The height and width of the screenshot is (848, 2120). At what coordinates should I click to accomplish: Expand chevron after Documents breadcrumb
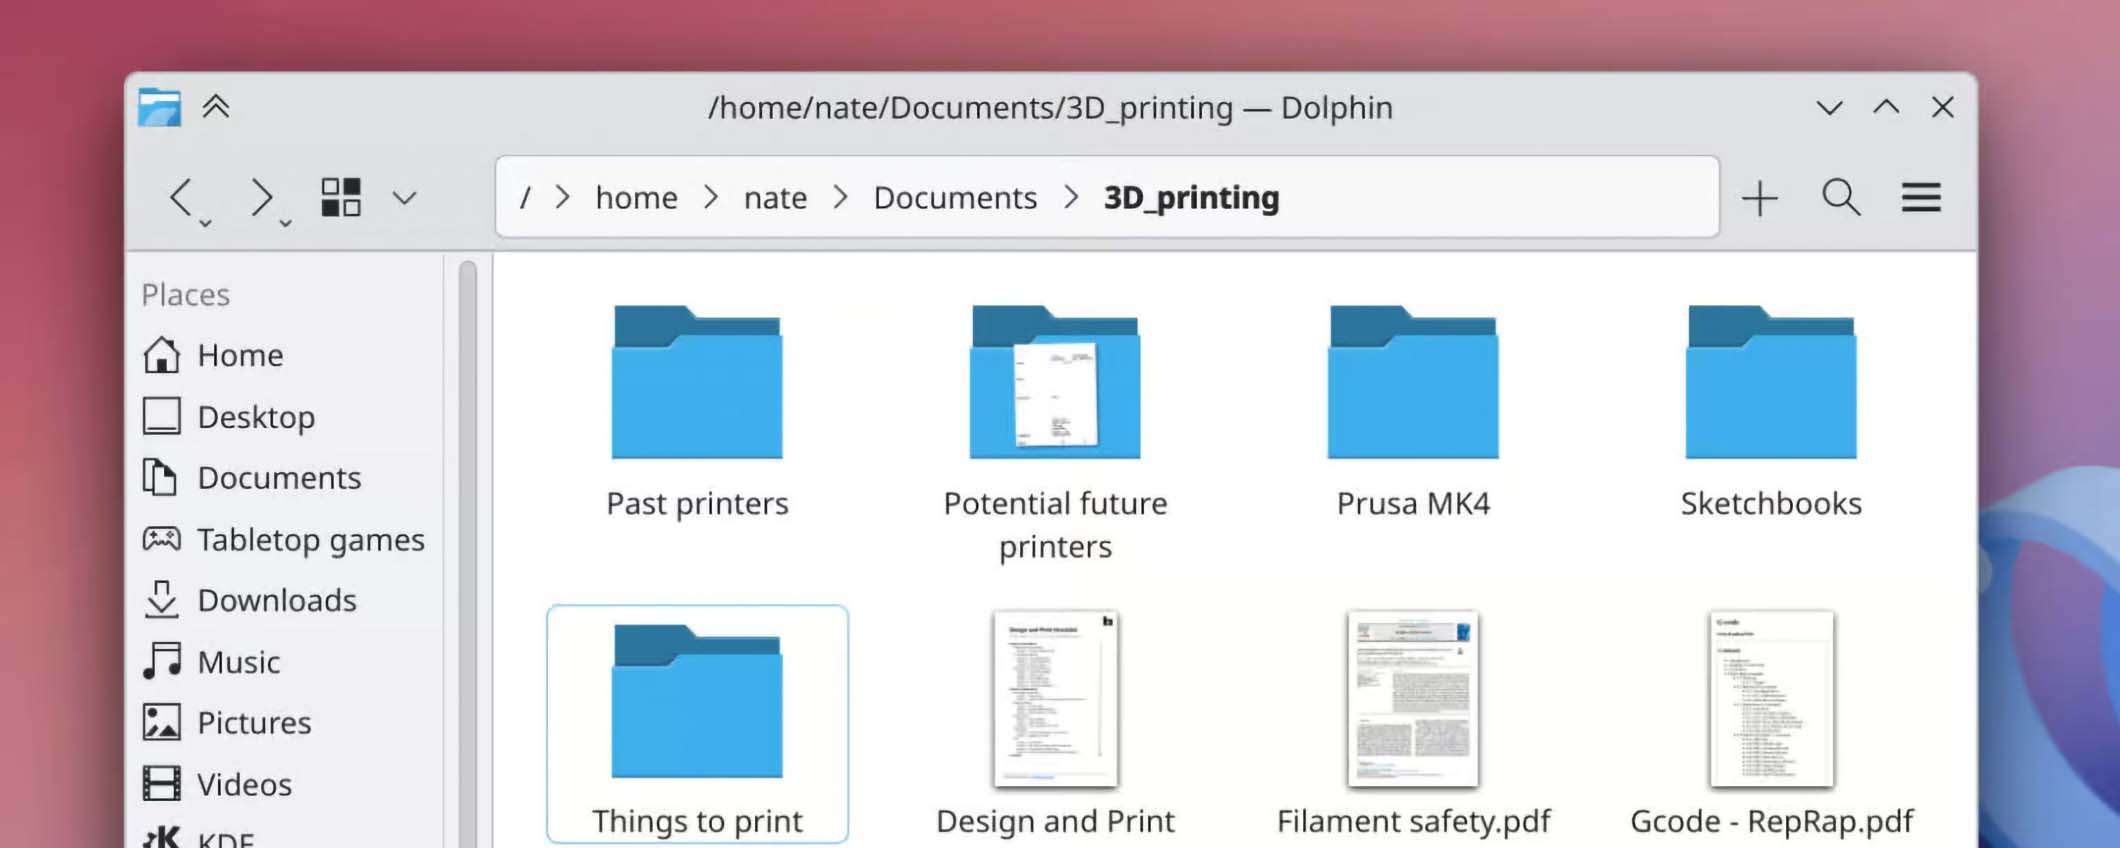(1072, 198)
